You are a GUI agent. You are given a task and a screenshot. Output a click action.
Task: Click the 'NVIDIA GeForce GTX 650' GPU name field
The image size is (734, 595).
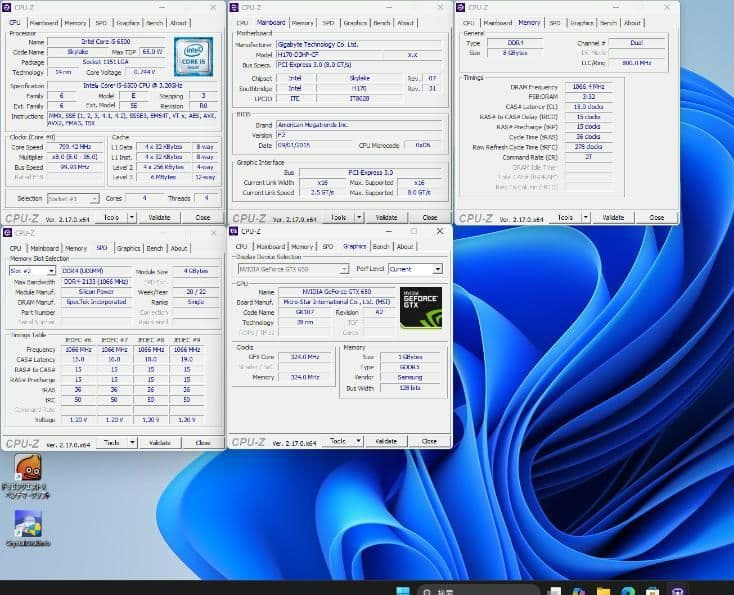pos(337,292)
